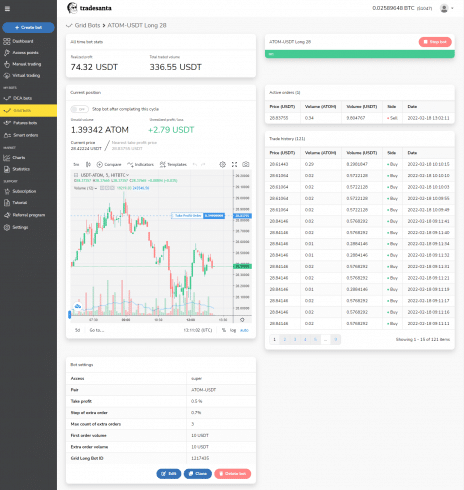Enter chart fullscreen mode
The image size is (464, 490).
pyautogui.click(x=234, y=164)
